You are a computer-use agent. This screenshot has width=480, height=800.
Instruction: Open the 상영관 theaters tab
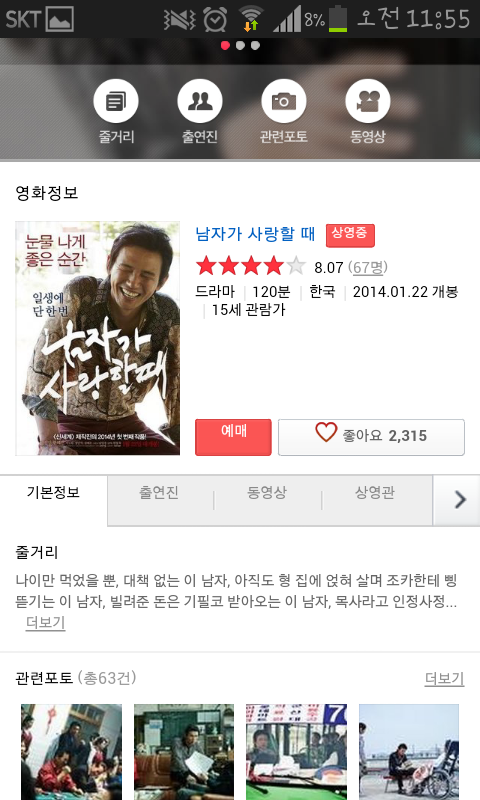[375, 493]
